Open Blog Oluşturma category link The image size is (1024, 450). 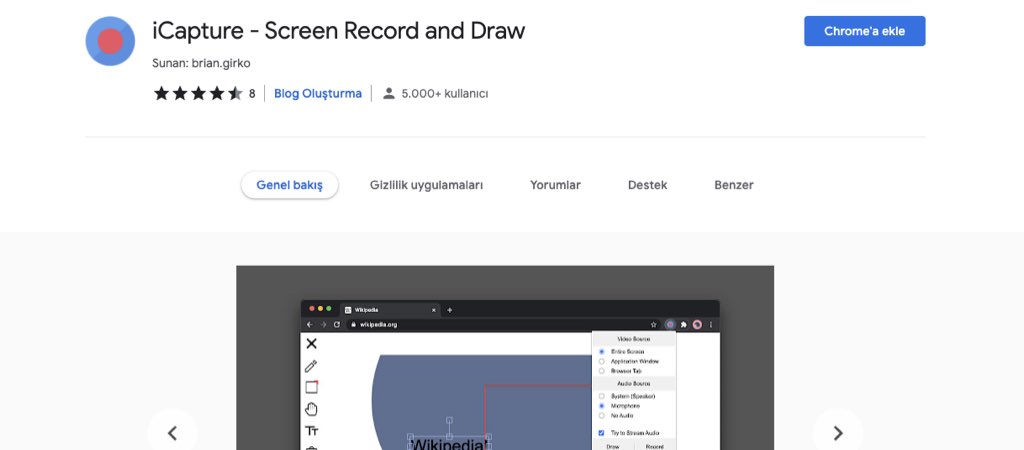pyautogui.click(x=317, y=93)
